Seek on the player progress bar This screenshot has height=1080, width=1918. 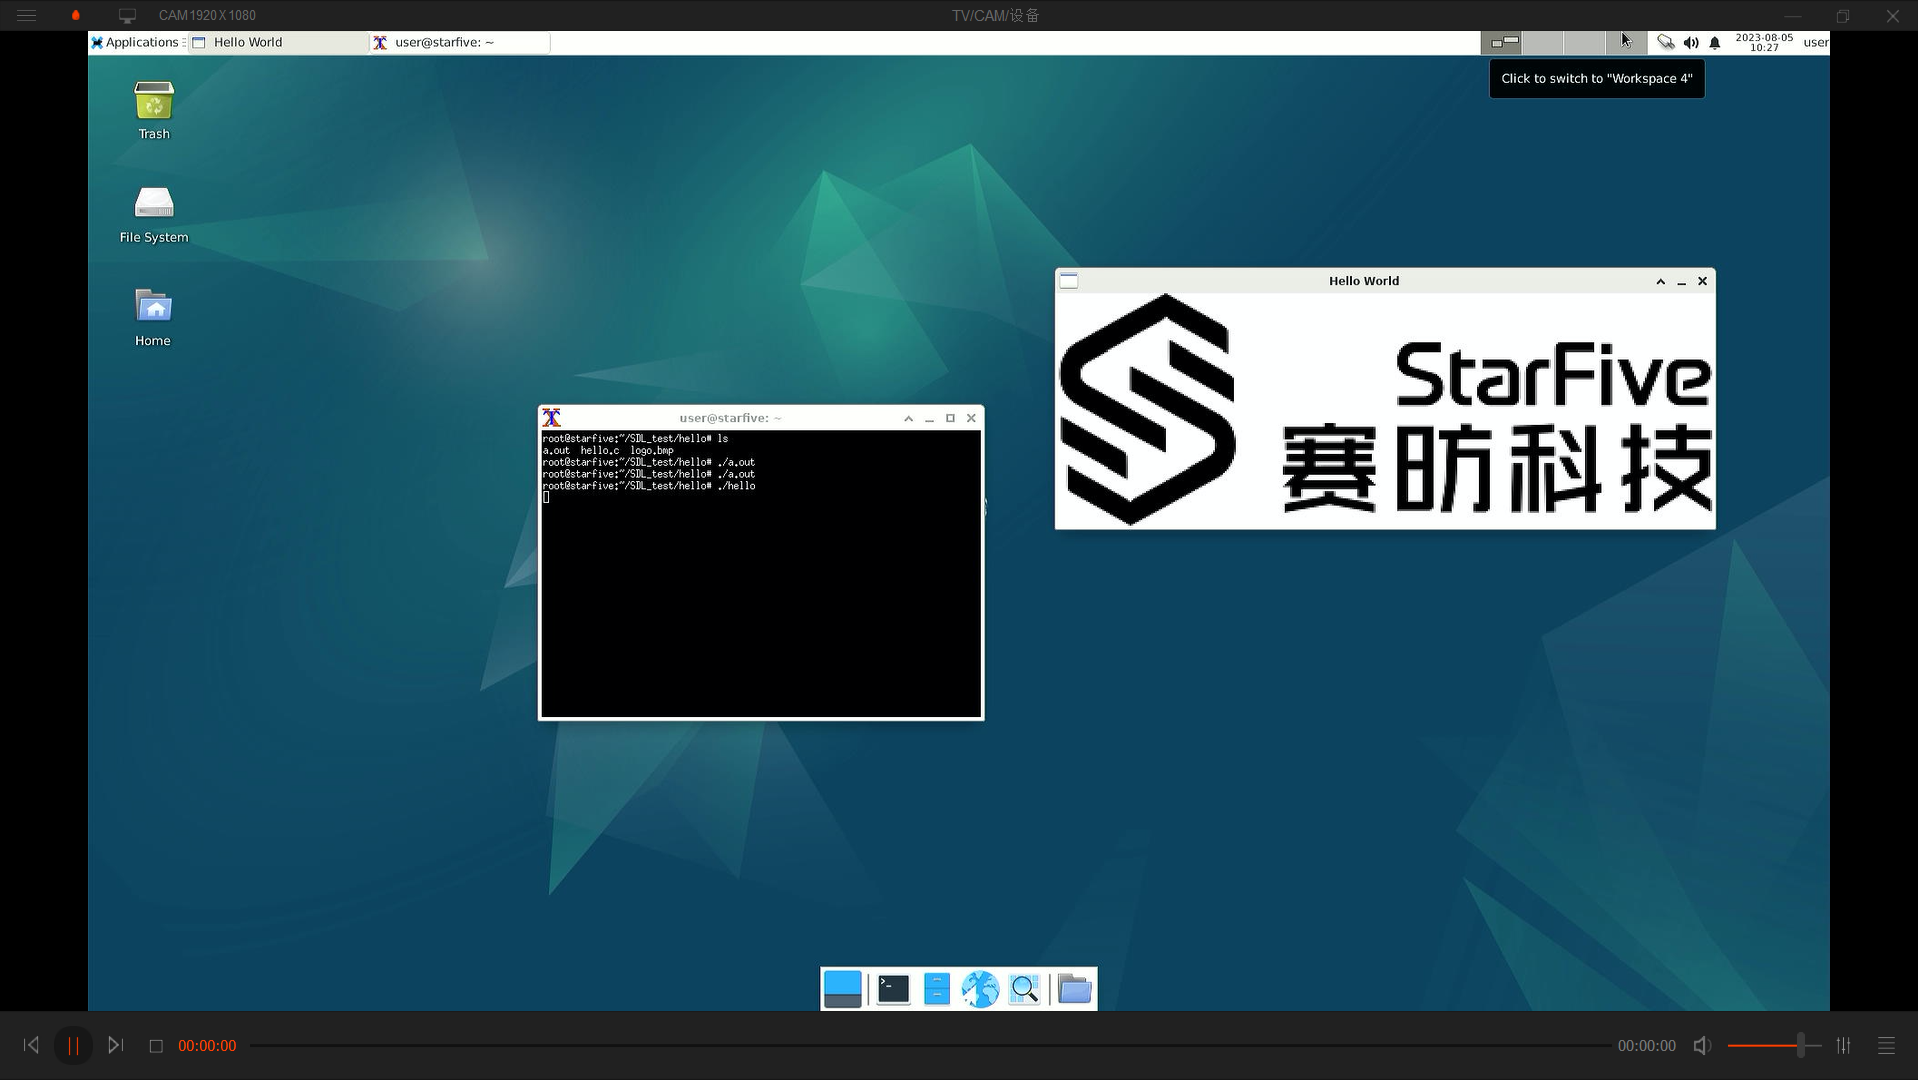pyautogui.click(x=929, y=1046)
